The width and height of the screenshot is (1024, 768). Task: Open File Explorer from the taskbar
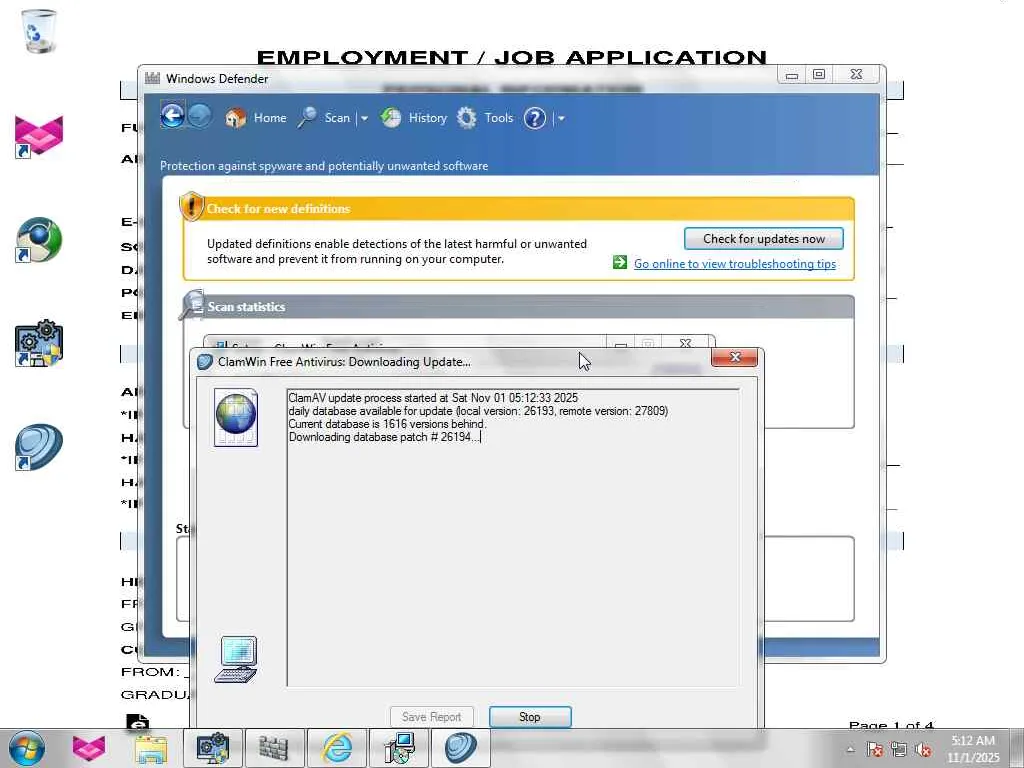click(151, 748)
